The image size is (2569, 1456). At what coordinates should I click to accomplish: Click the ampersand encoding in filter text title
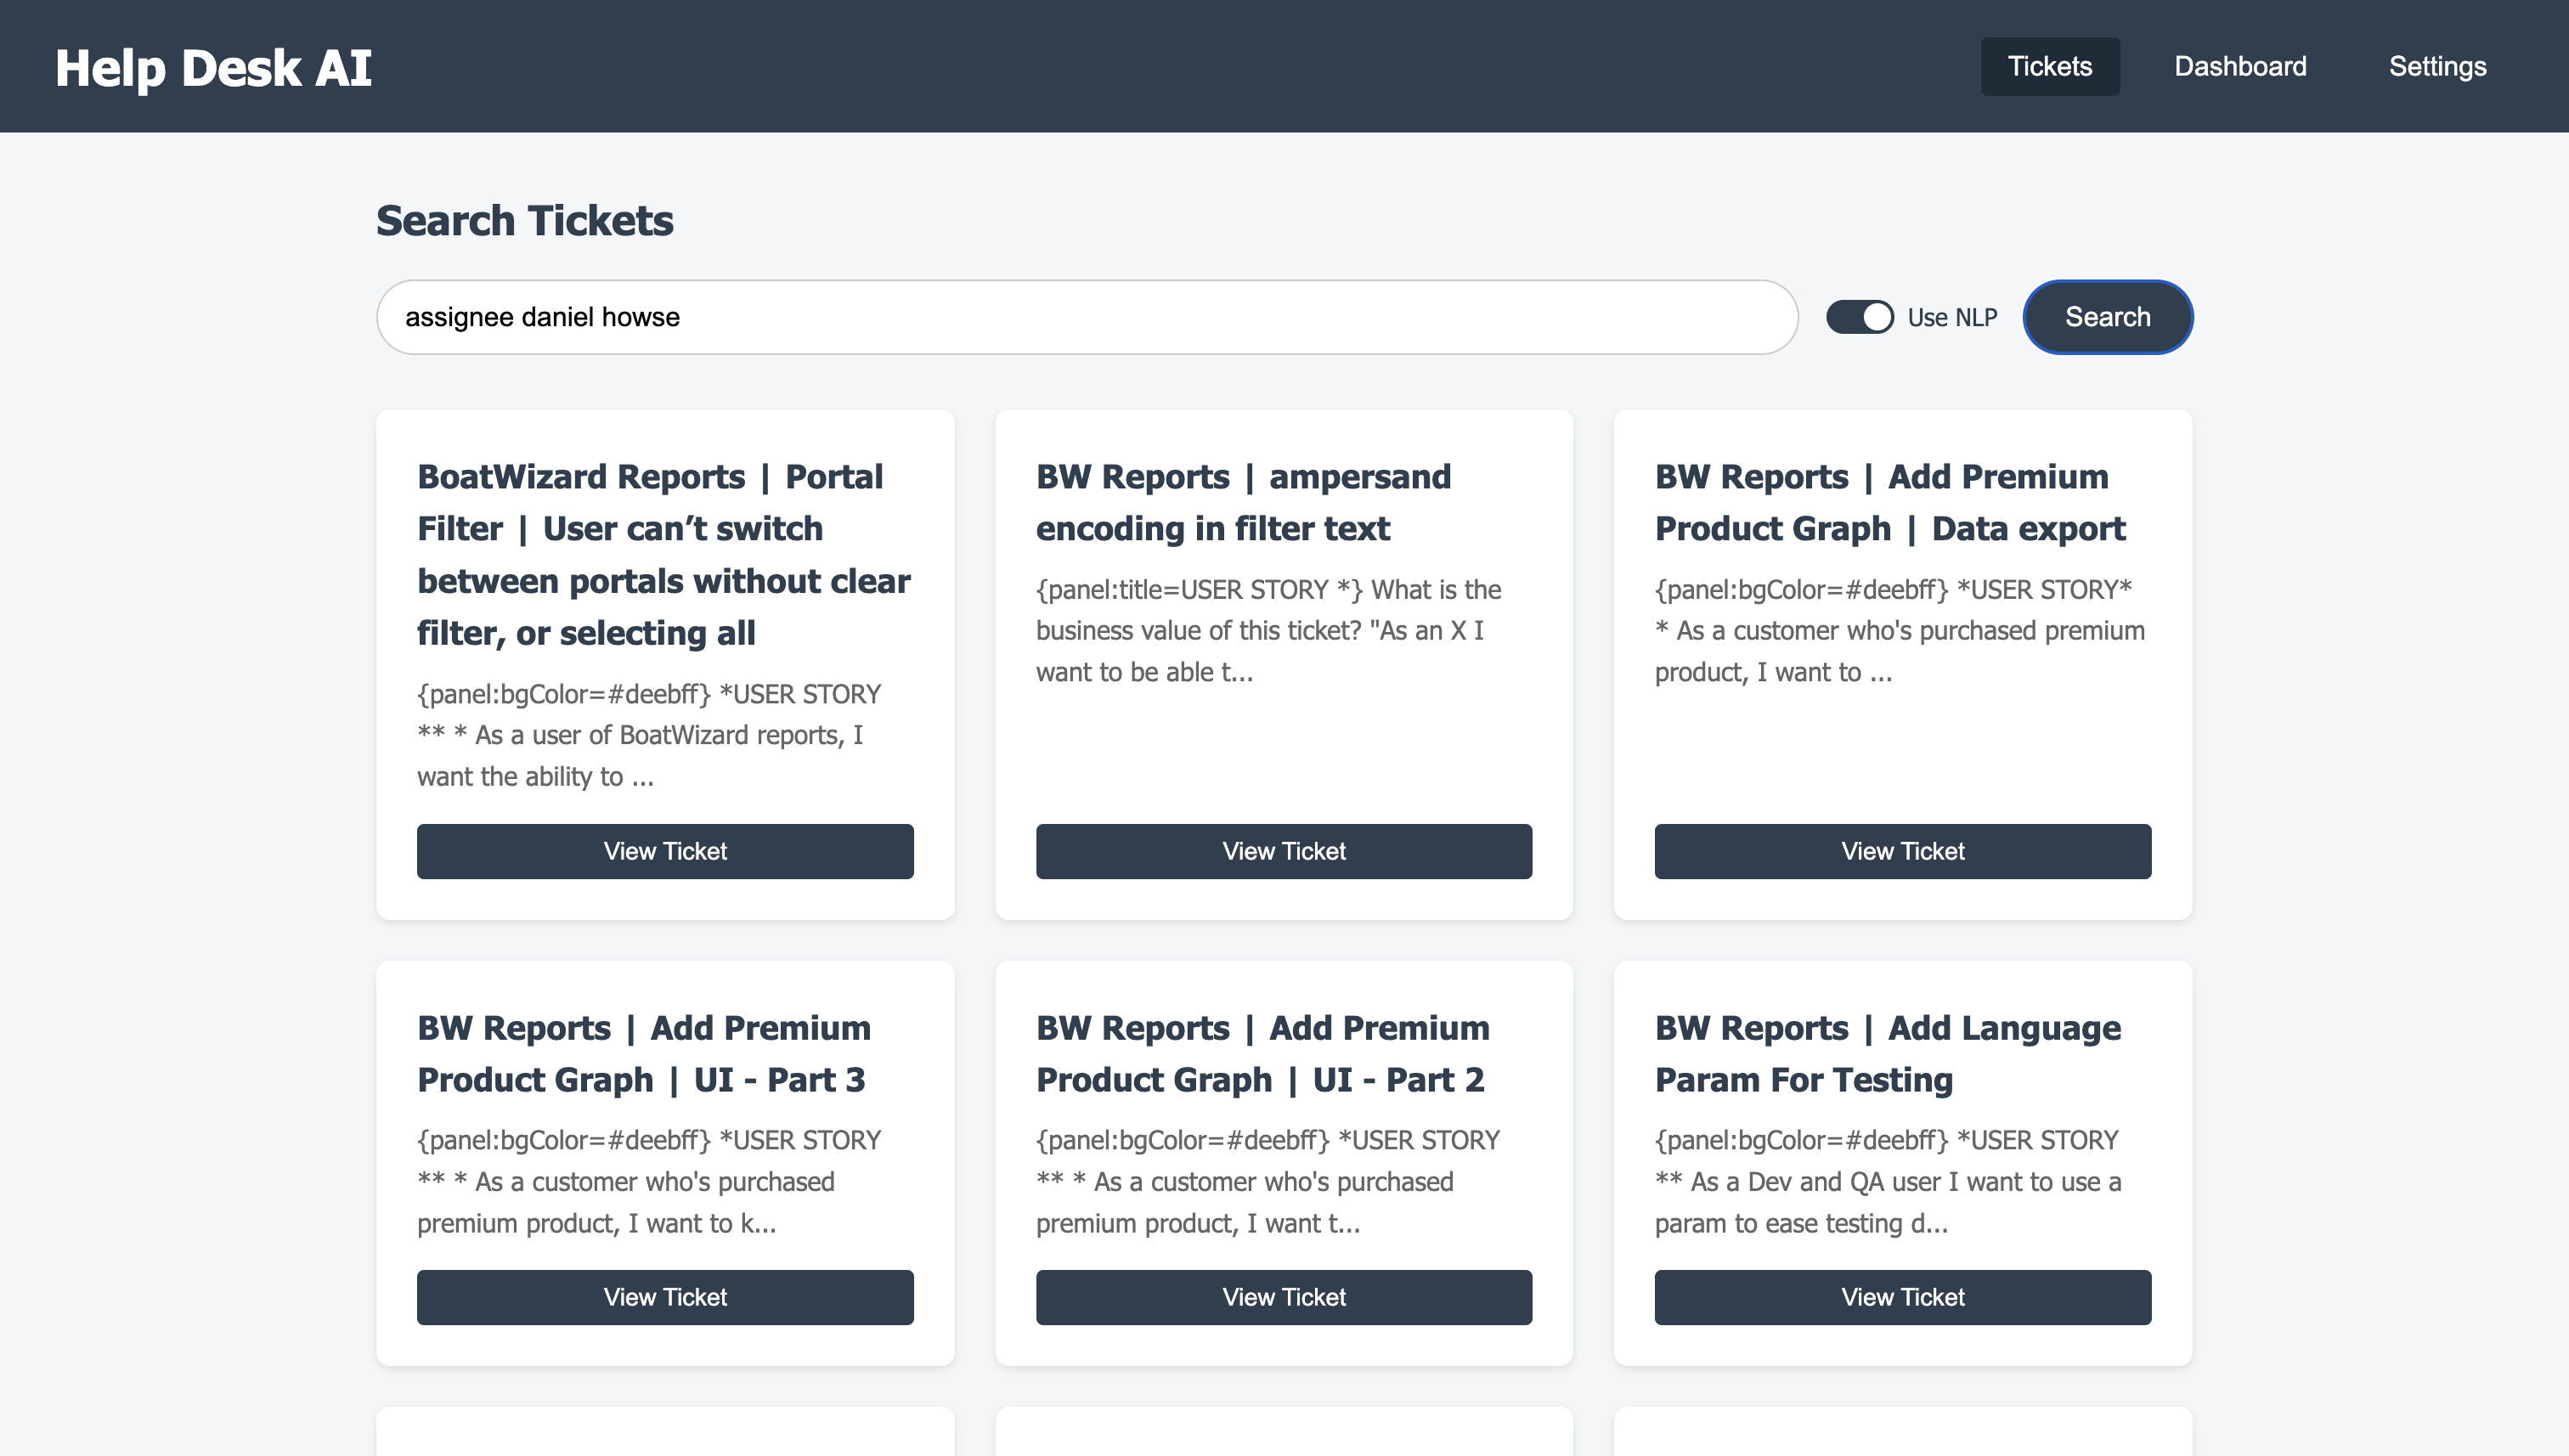tap(1242, 502)
